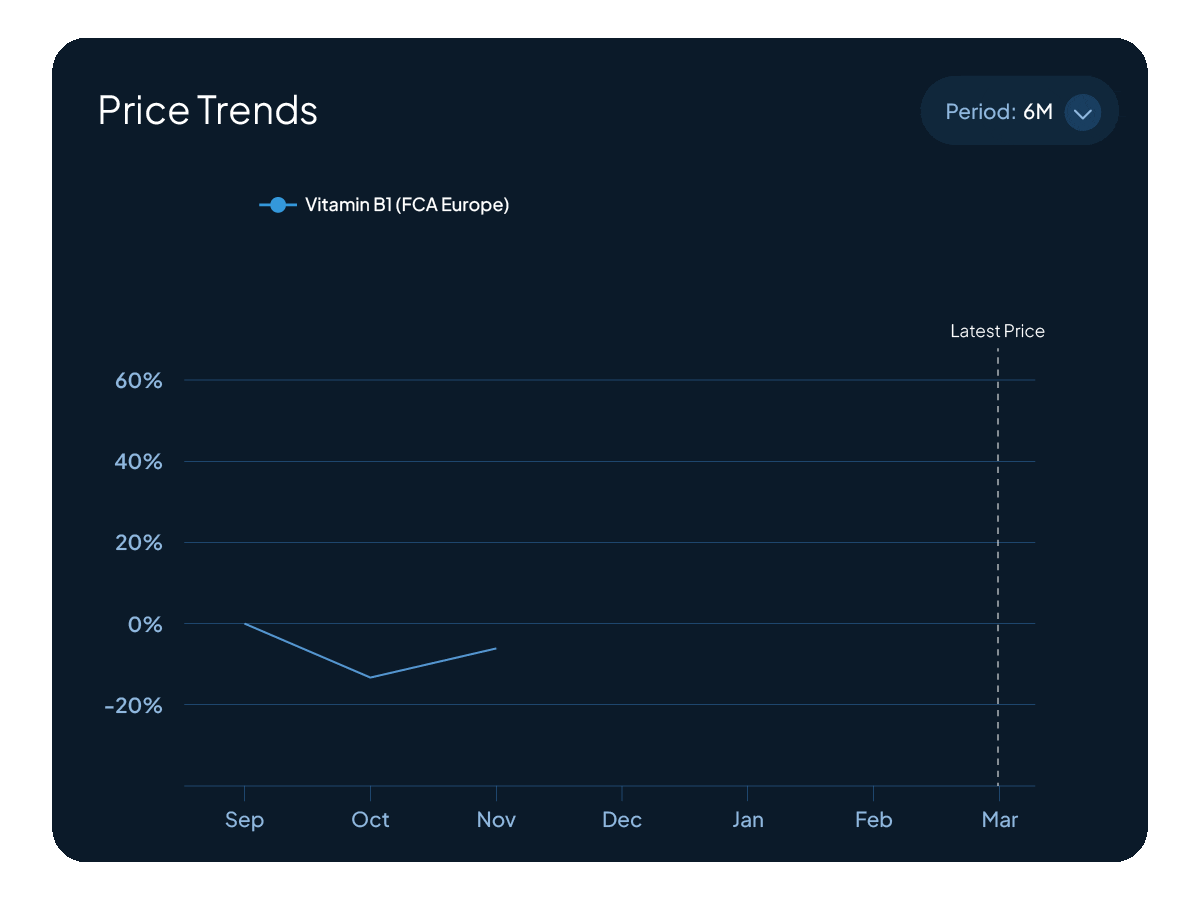This screenshot has height=900, width=1200.
Task: Select the Latest Price marker label
Action: tap(997, 331)
